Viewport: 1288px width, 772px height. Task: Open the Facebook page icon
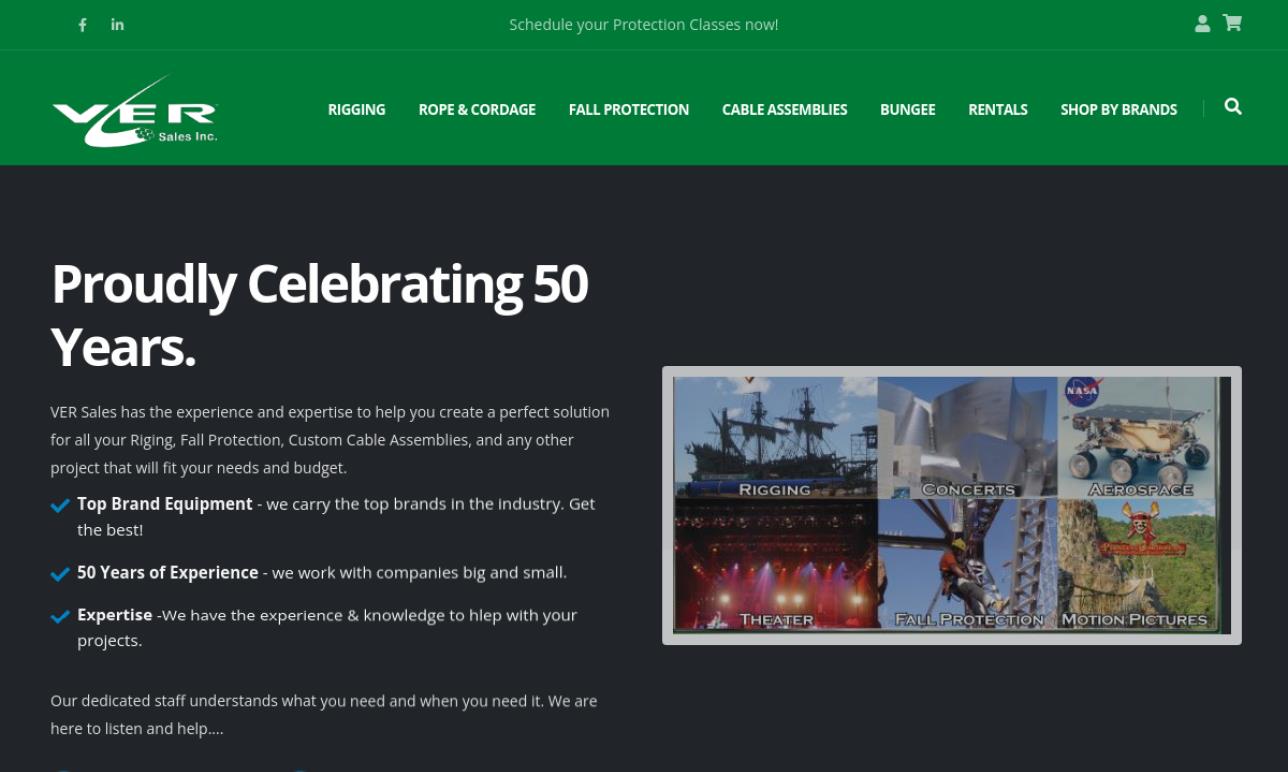click(83, 25)
